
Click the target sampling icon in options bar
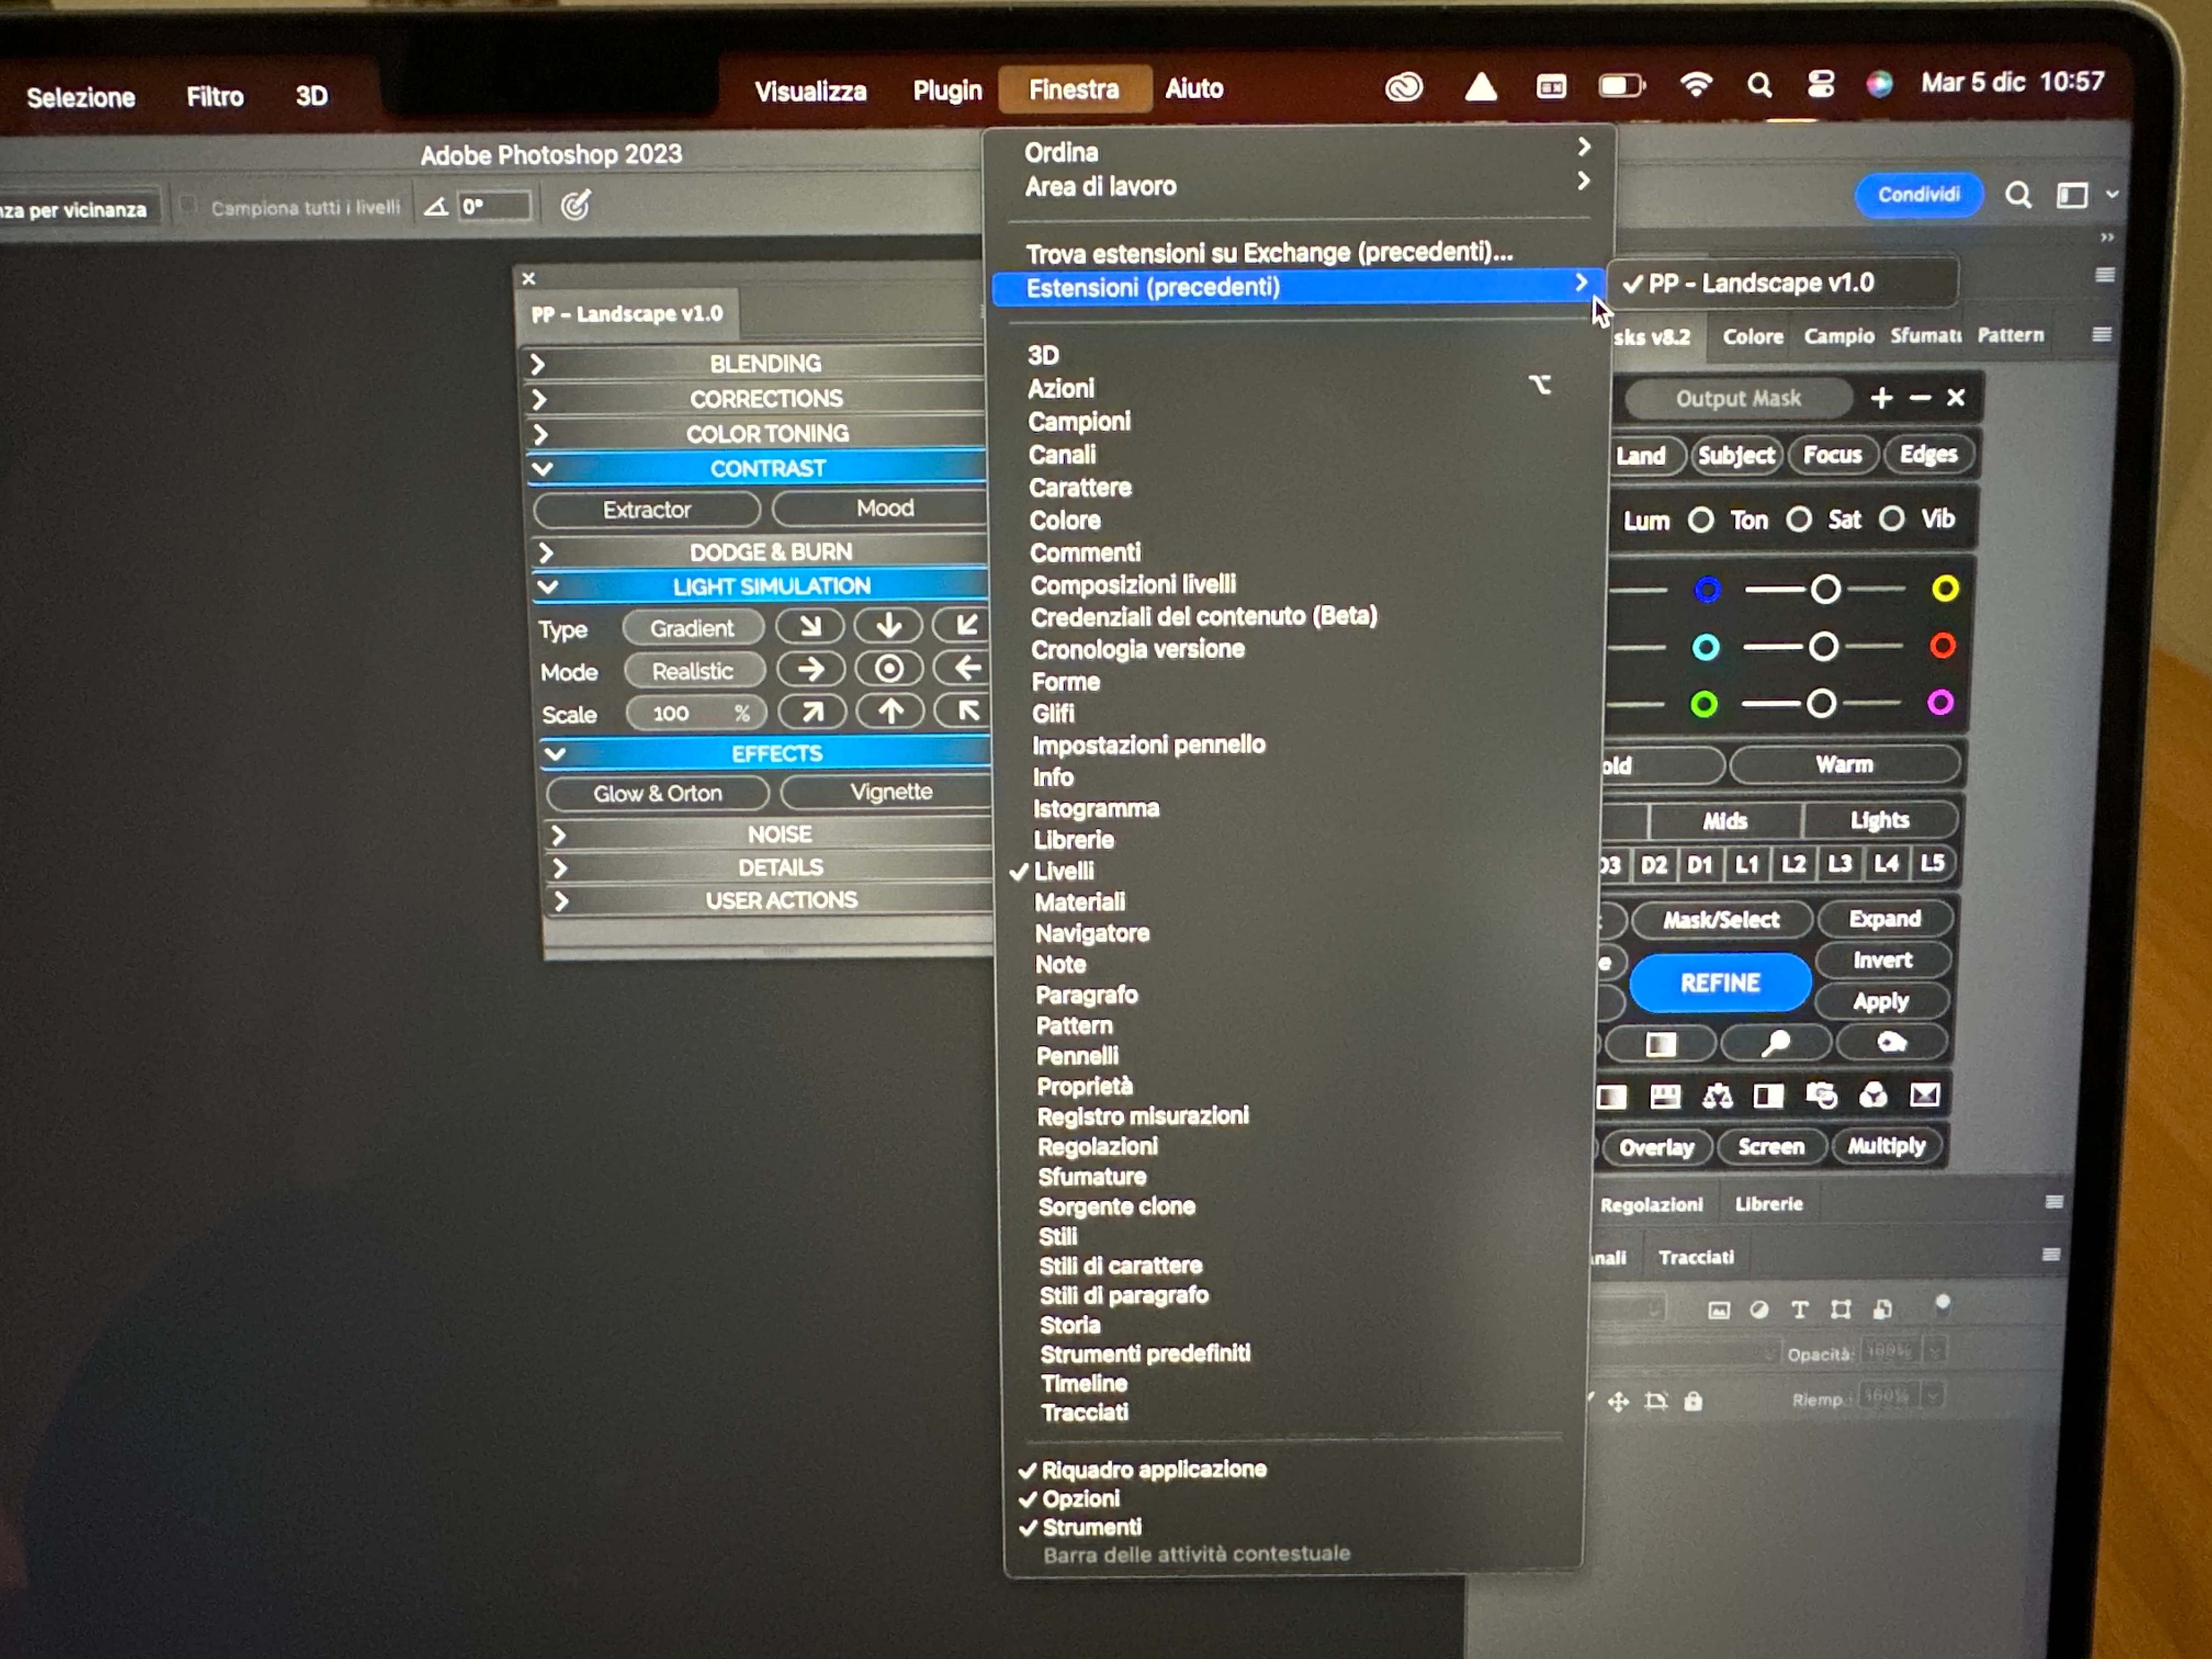coord(575,206)
